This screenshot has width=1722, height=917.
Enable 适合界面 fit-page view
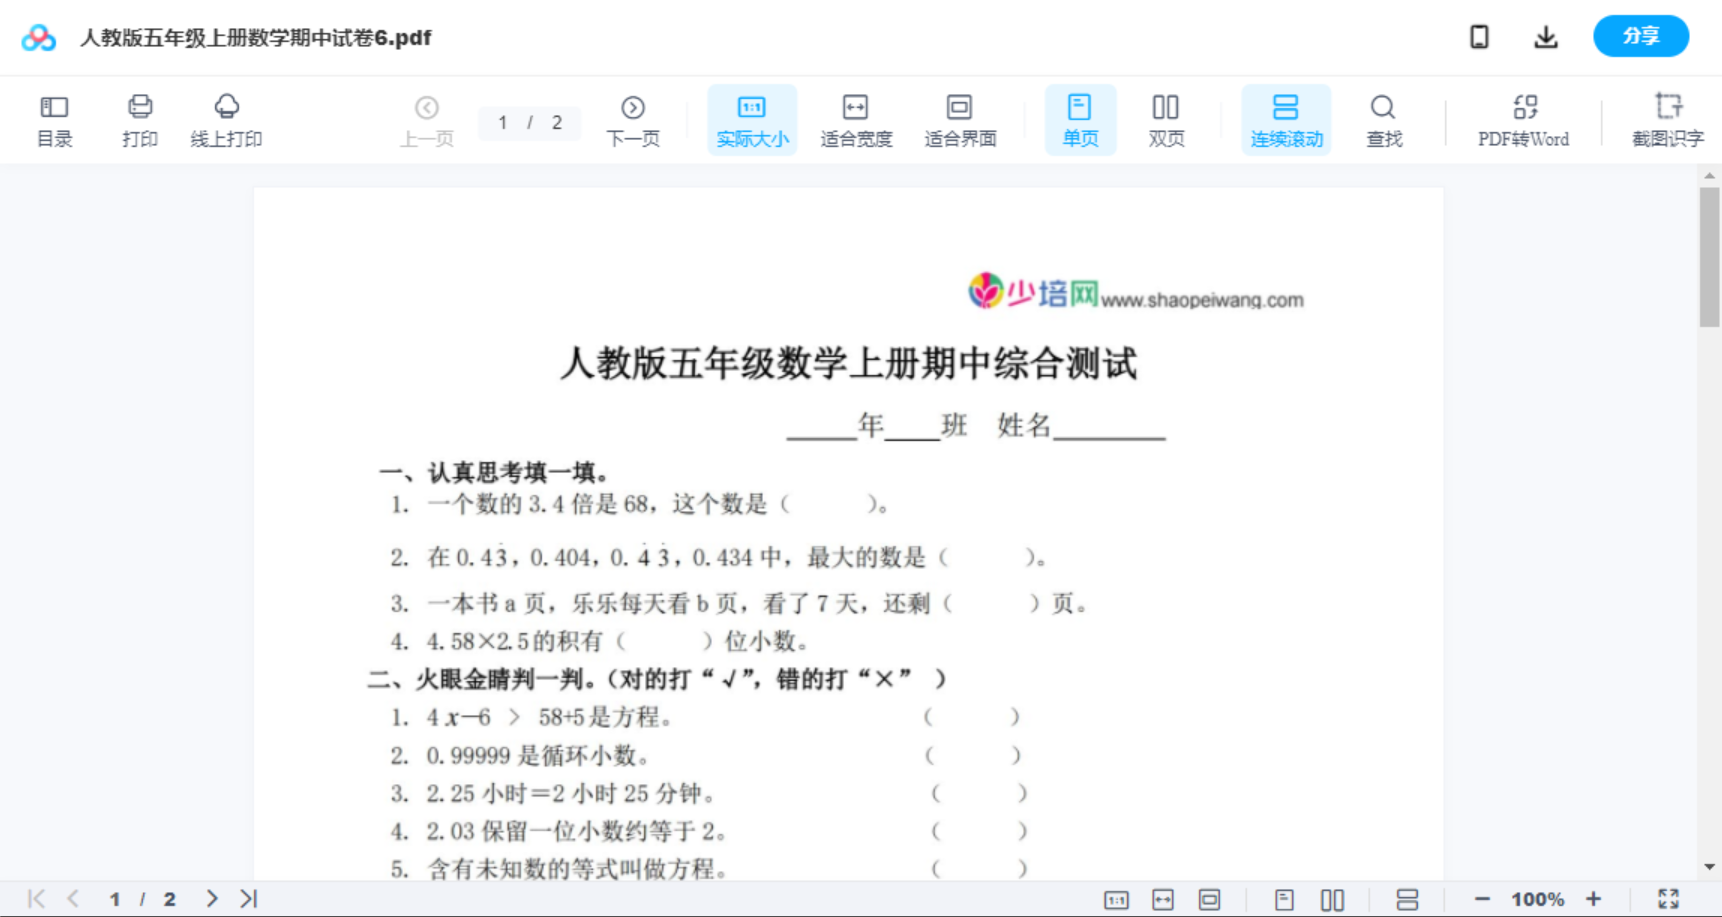[960, 119]
